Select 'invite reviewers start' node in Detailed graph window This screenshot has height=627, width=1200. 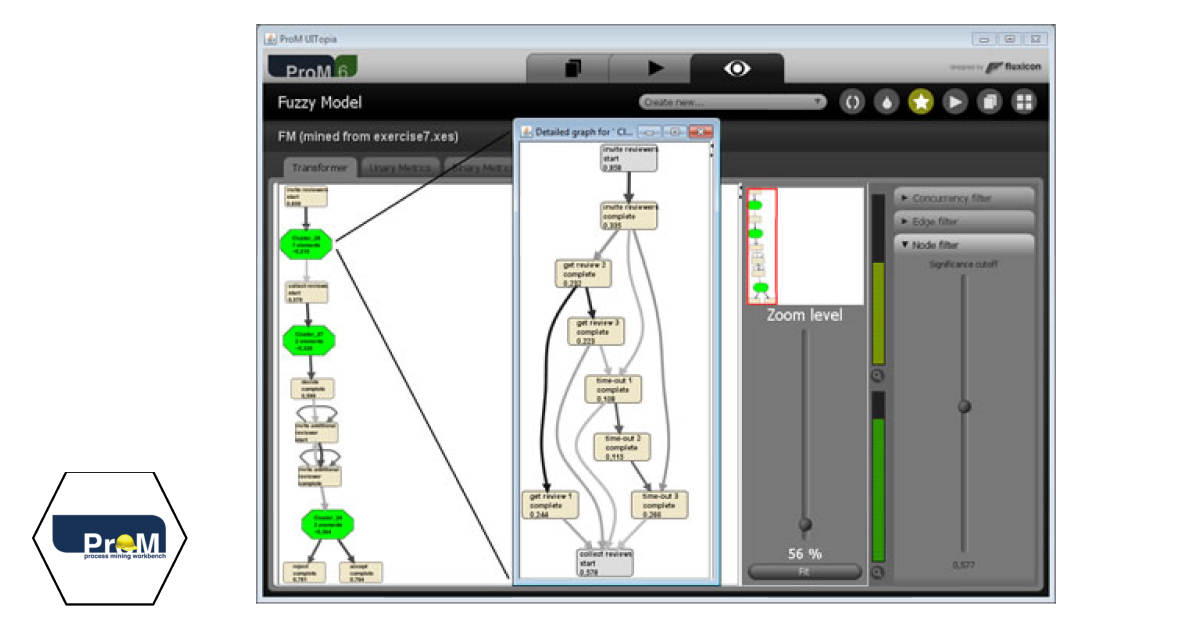pyautogui.click(x=629, y=157)
